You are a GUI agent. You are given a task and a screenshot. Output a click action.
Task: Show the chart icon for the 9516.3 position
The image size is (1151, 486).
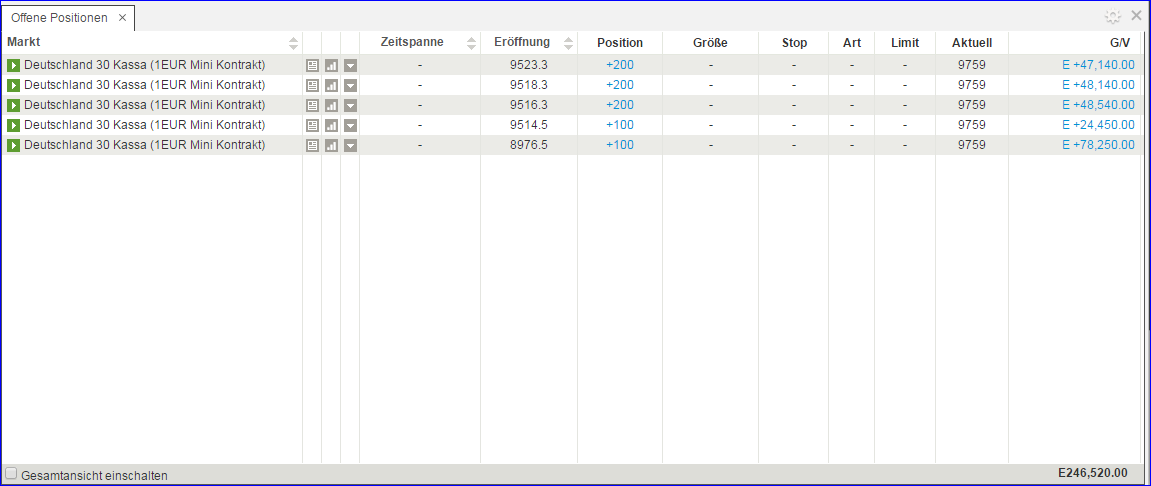[331, 106]
